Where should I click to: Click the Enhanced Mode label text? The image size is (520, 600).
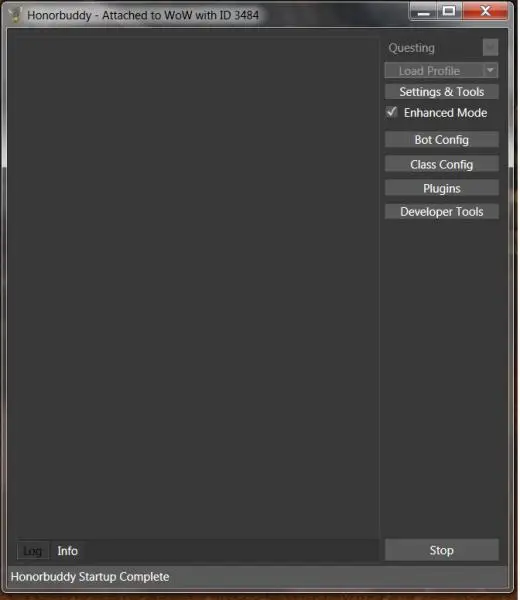pyautogui.click(x=445, y=112)
